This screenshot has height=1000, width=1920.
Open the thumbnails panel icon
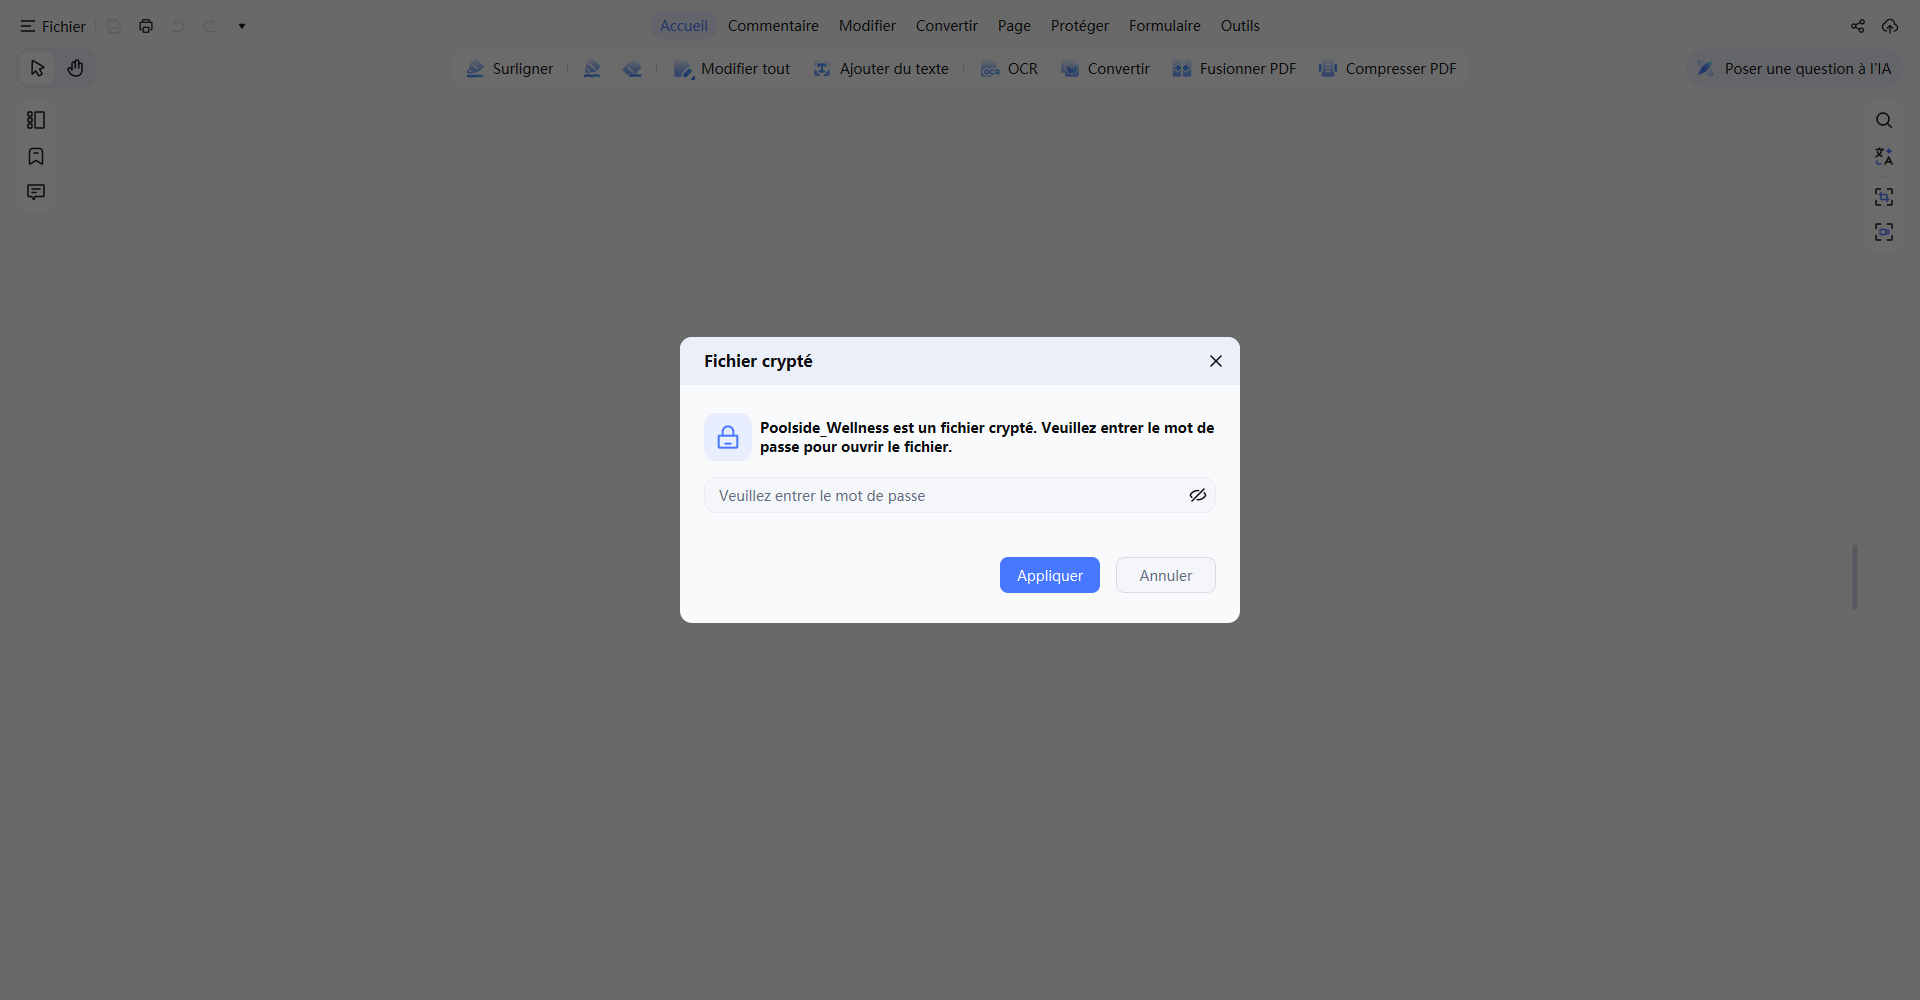[36, 120]
